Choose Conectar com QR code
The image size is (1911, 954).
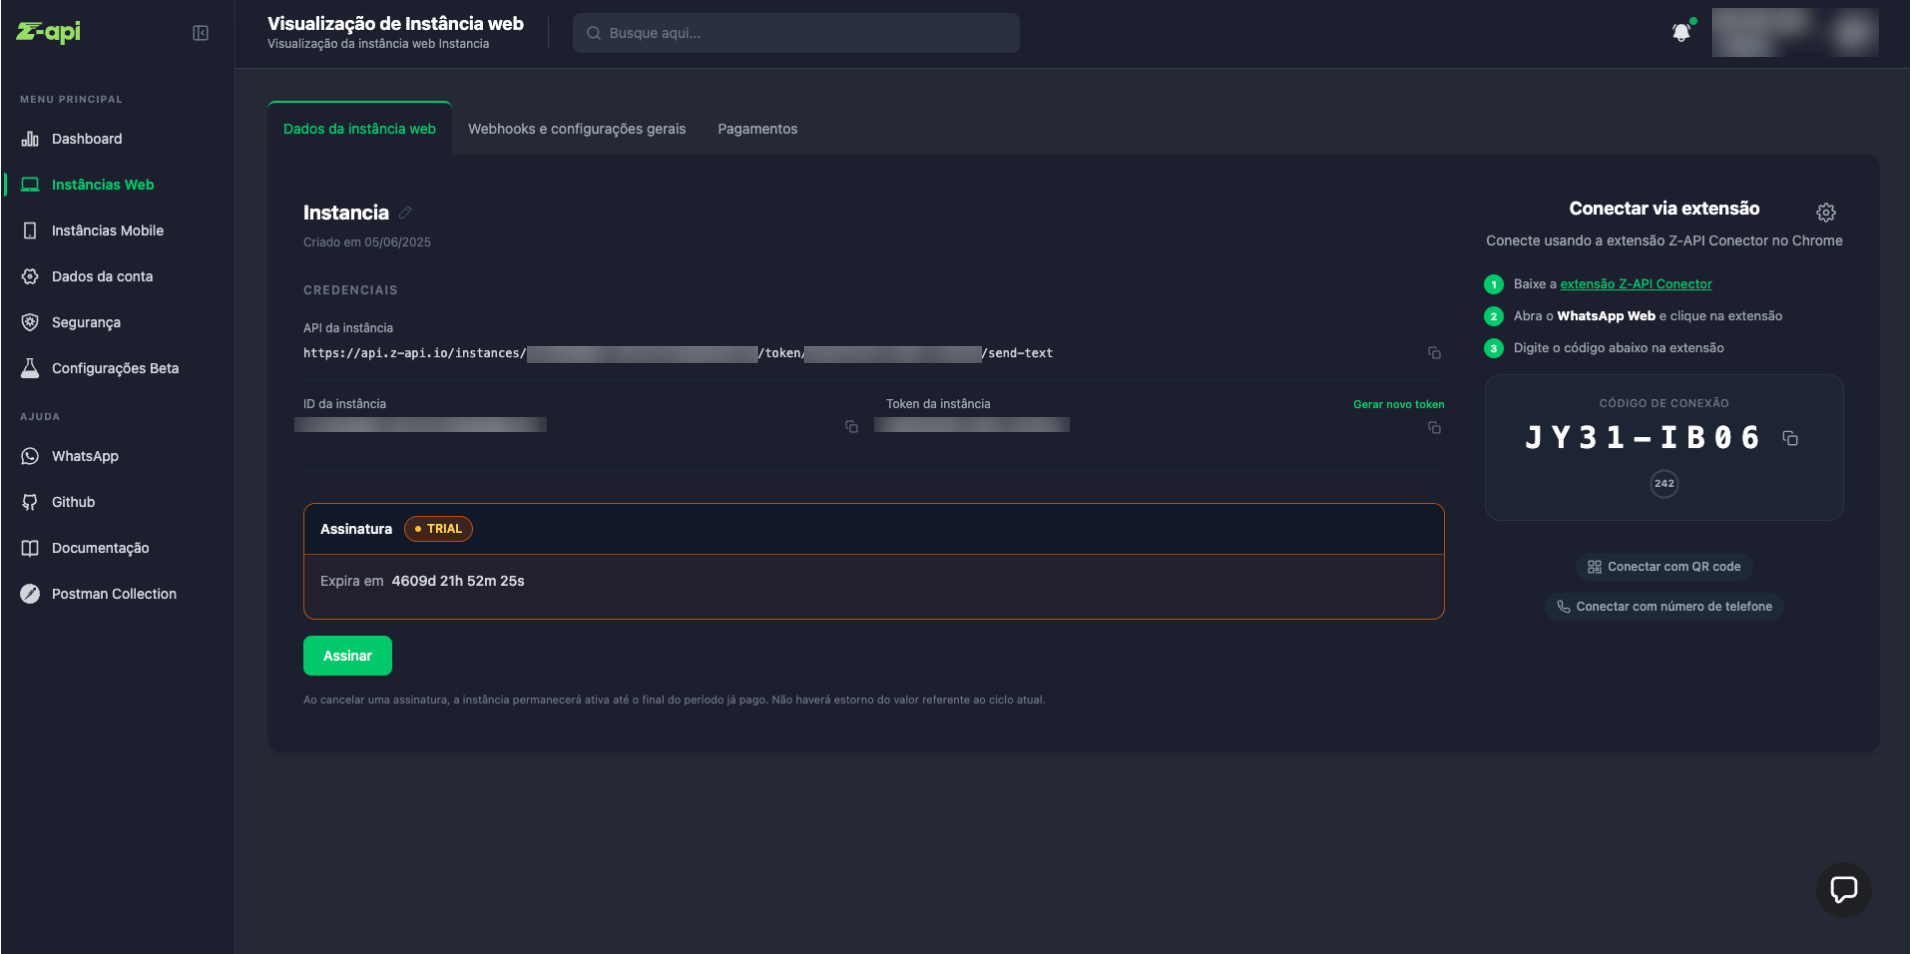[1664, 567]
